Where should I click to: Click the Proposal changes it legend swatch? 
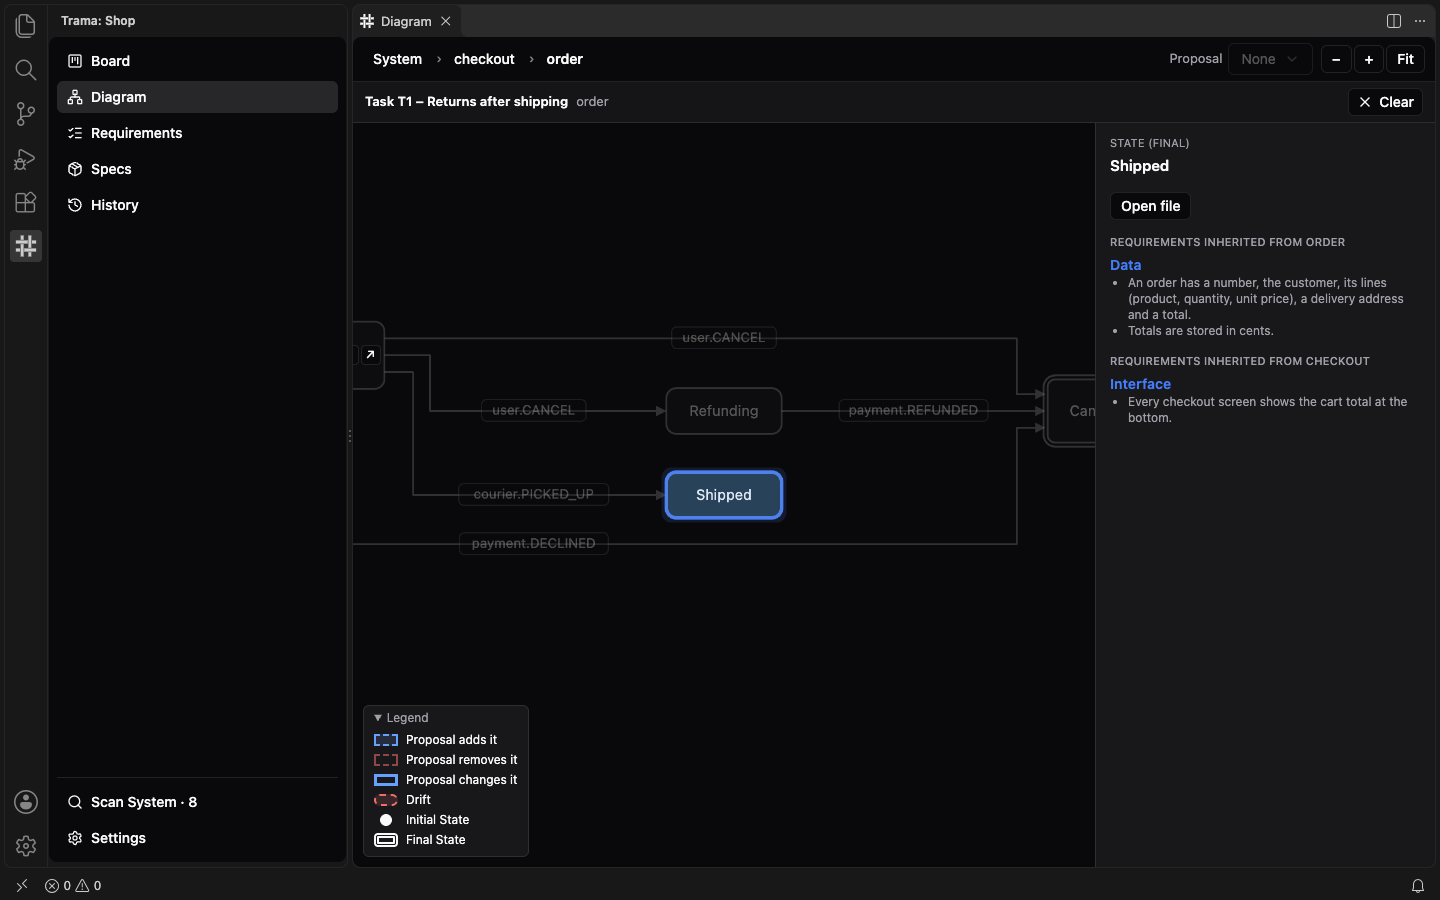pyautogui.click(x=386, y=780)
